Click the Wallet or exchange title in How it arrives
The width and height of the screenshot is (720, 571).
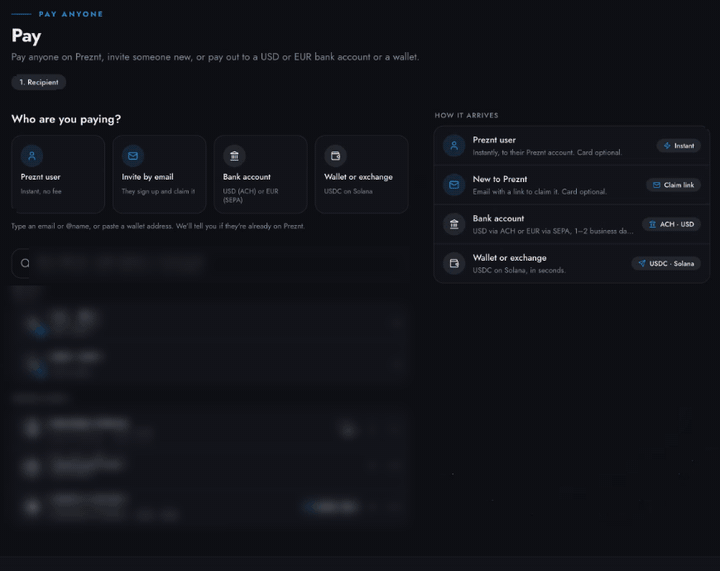509,258
